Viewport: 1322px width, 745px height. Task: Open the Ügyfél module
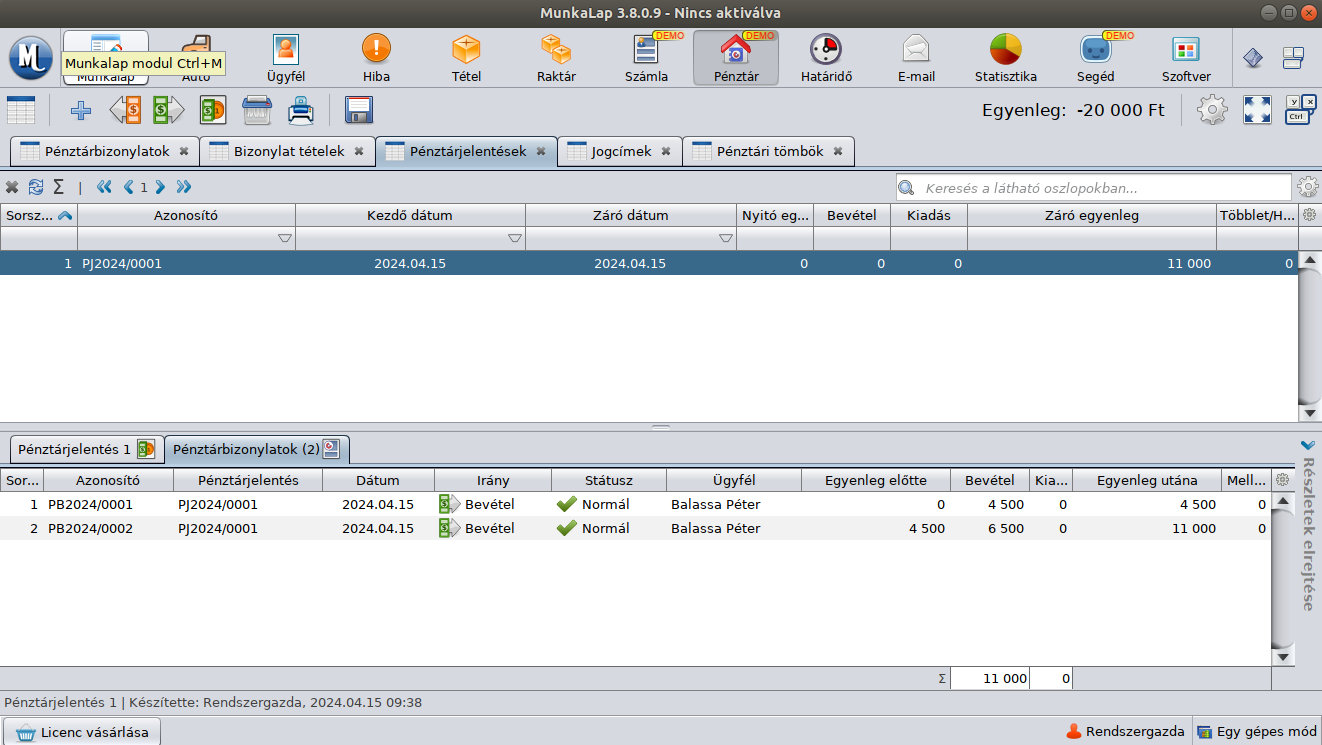286,57
